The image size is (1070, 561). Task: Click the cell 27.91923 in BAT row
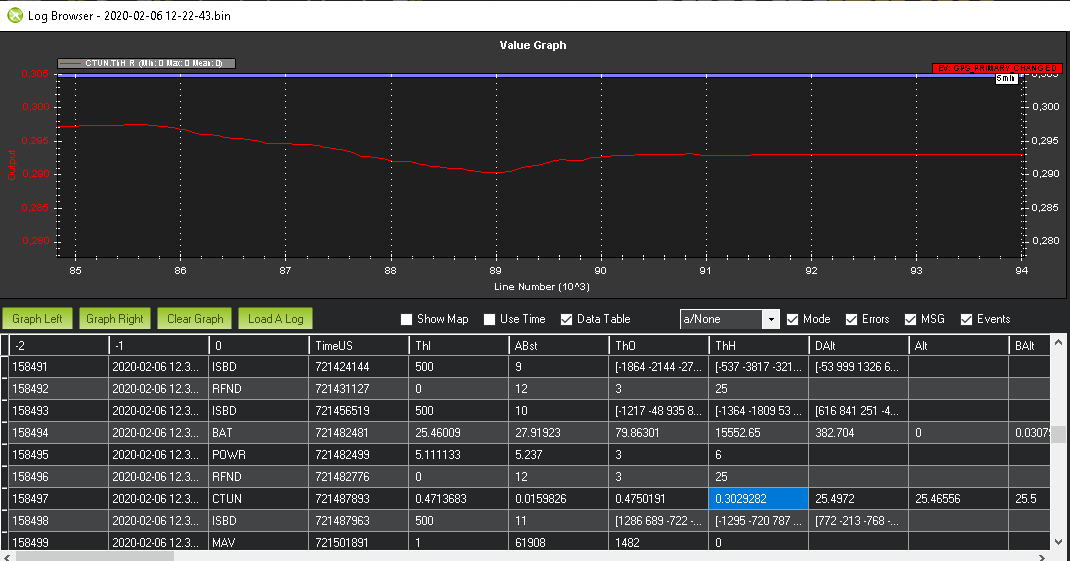[559, 433]
